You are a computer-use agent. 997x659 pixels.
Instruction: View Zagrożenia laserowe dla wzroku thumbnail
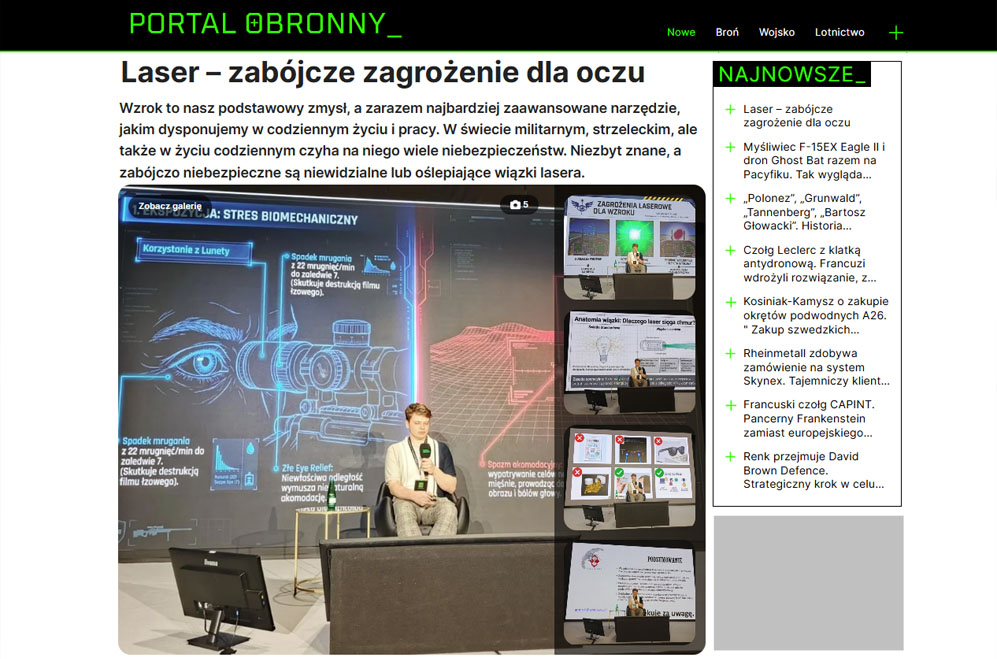point(629,247)
